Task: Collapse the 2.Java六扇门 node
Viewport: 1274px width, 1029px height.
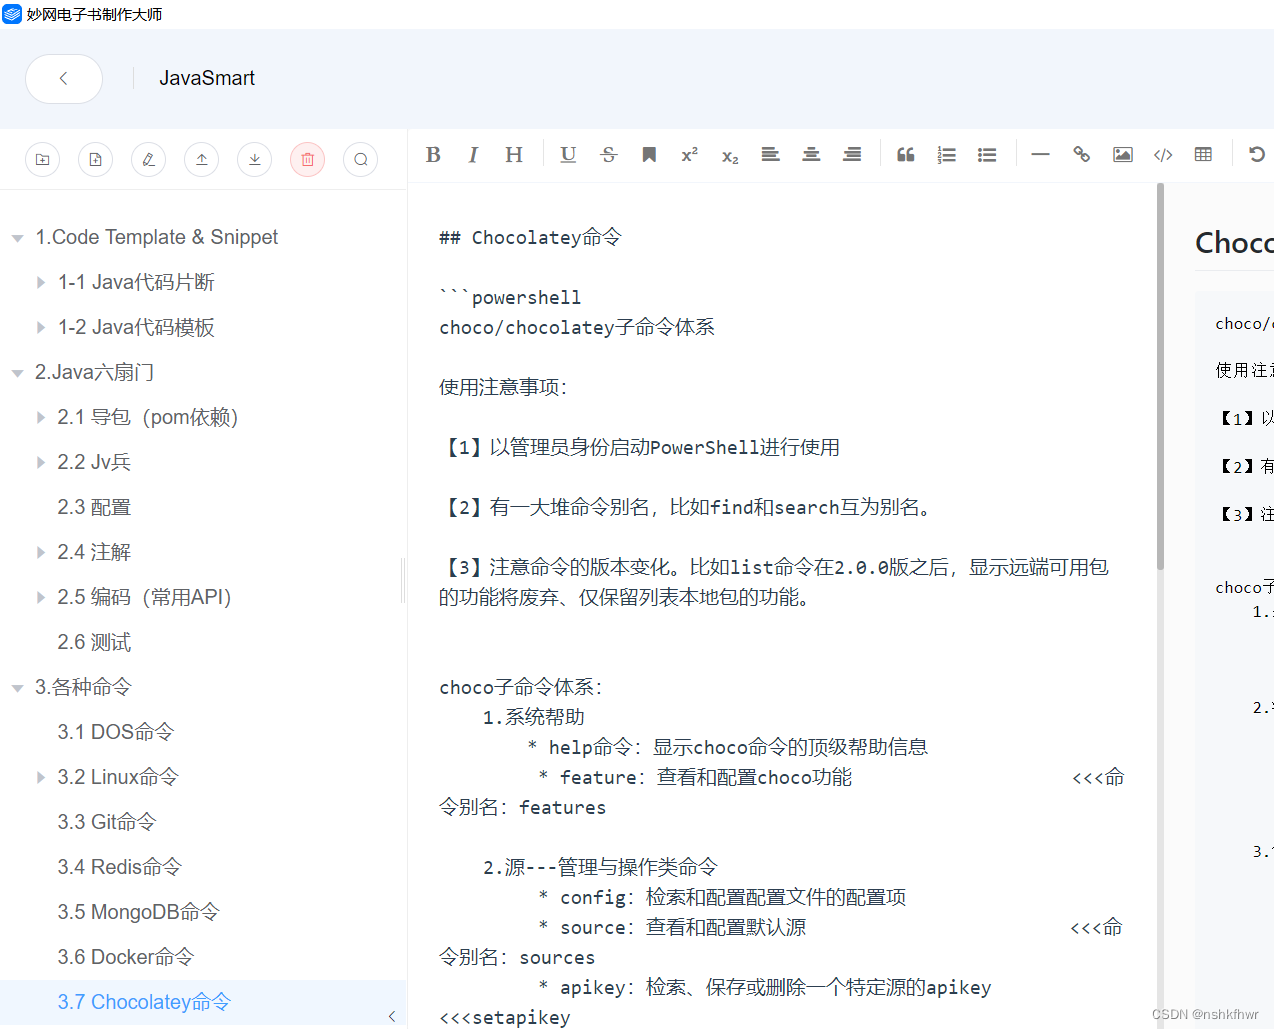Action: tap(17, 373)
